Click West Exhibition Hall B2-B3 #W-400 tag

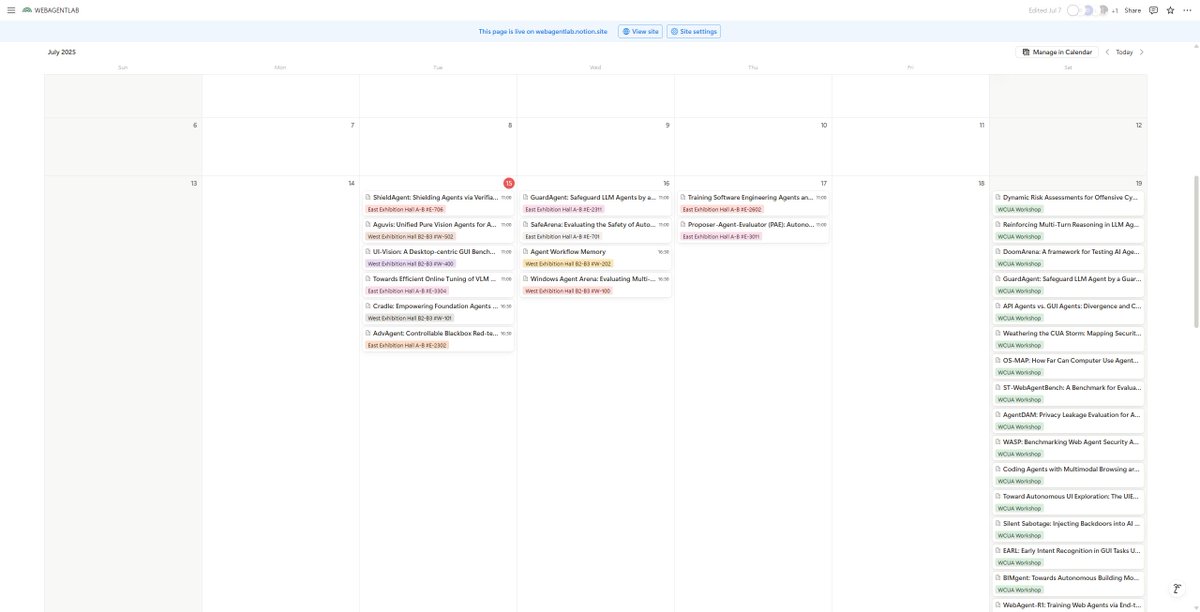[410, 264]
